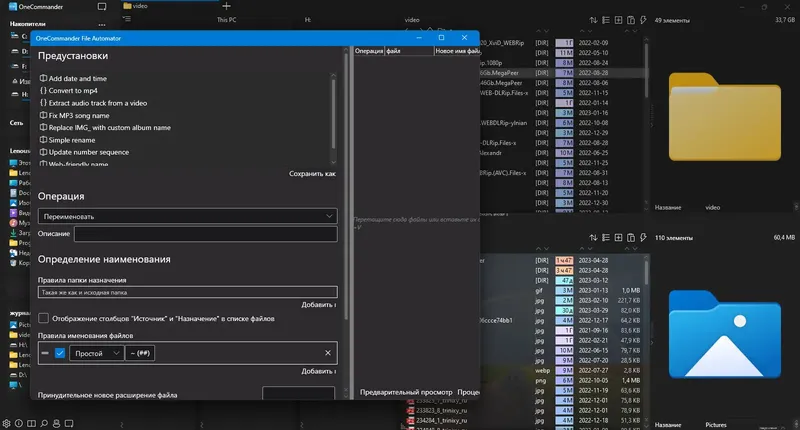Toggle dual-pane layout icon in bottom bar
The image size is (800, 430).
(x=31, y=423)
